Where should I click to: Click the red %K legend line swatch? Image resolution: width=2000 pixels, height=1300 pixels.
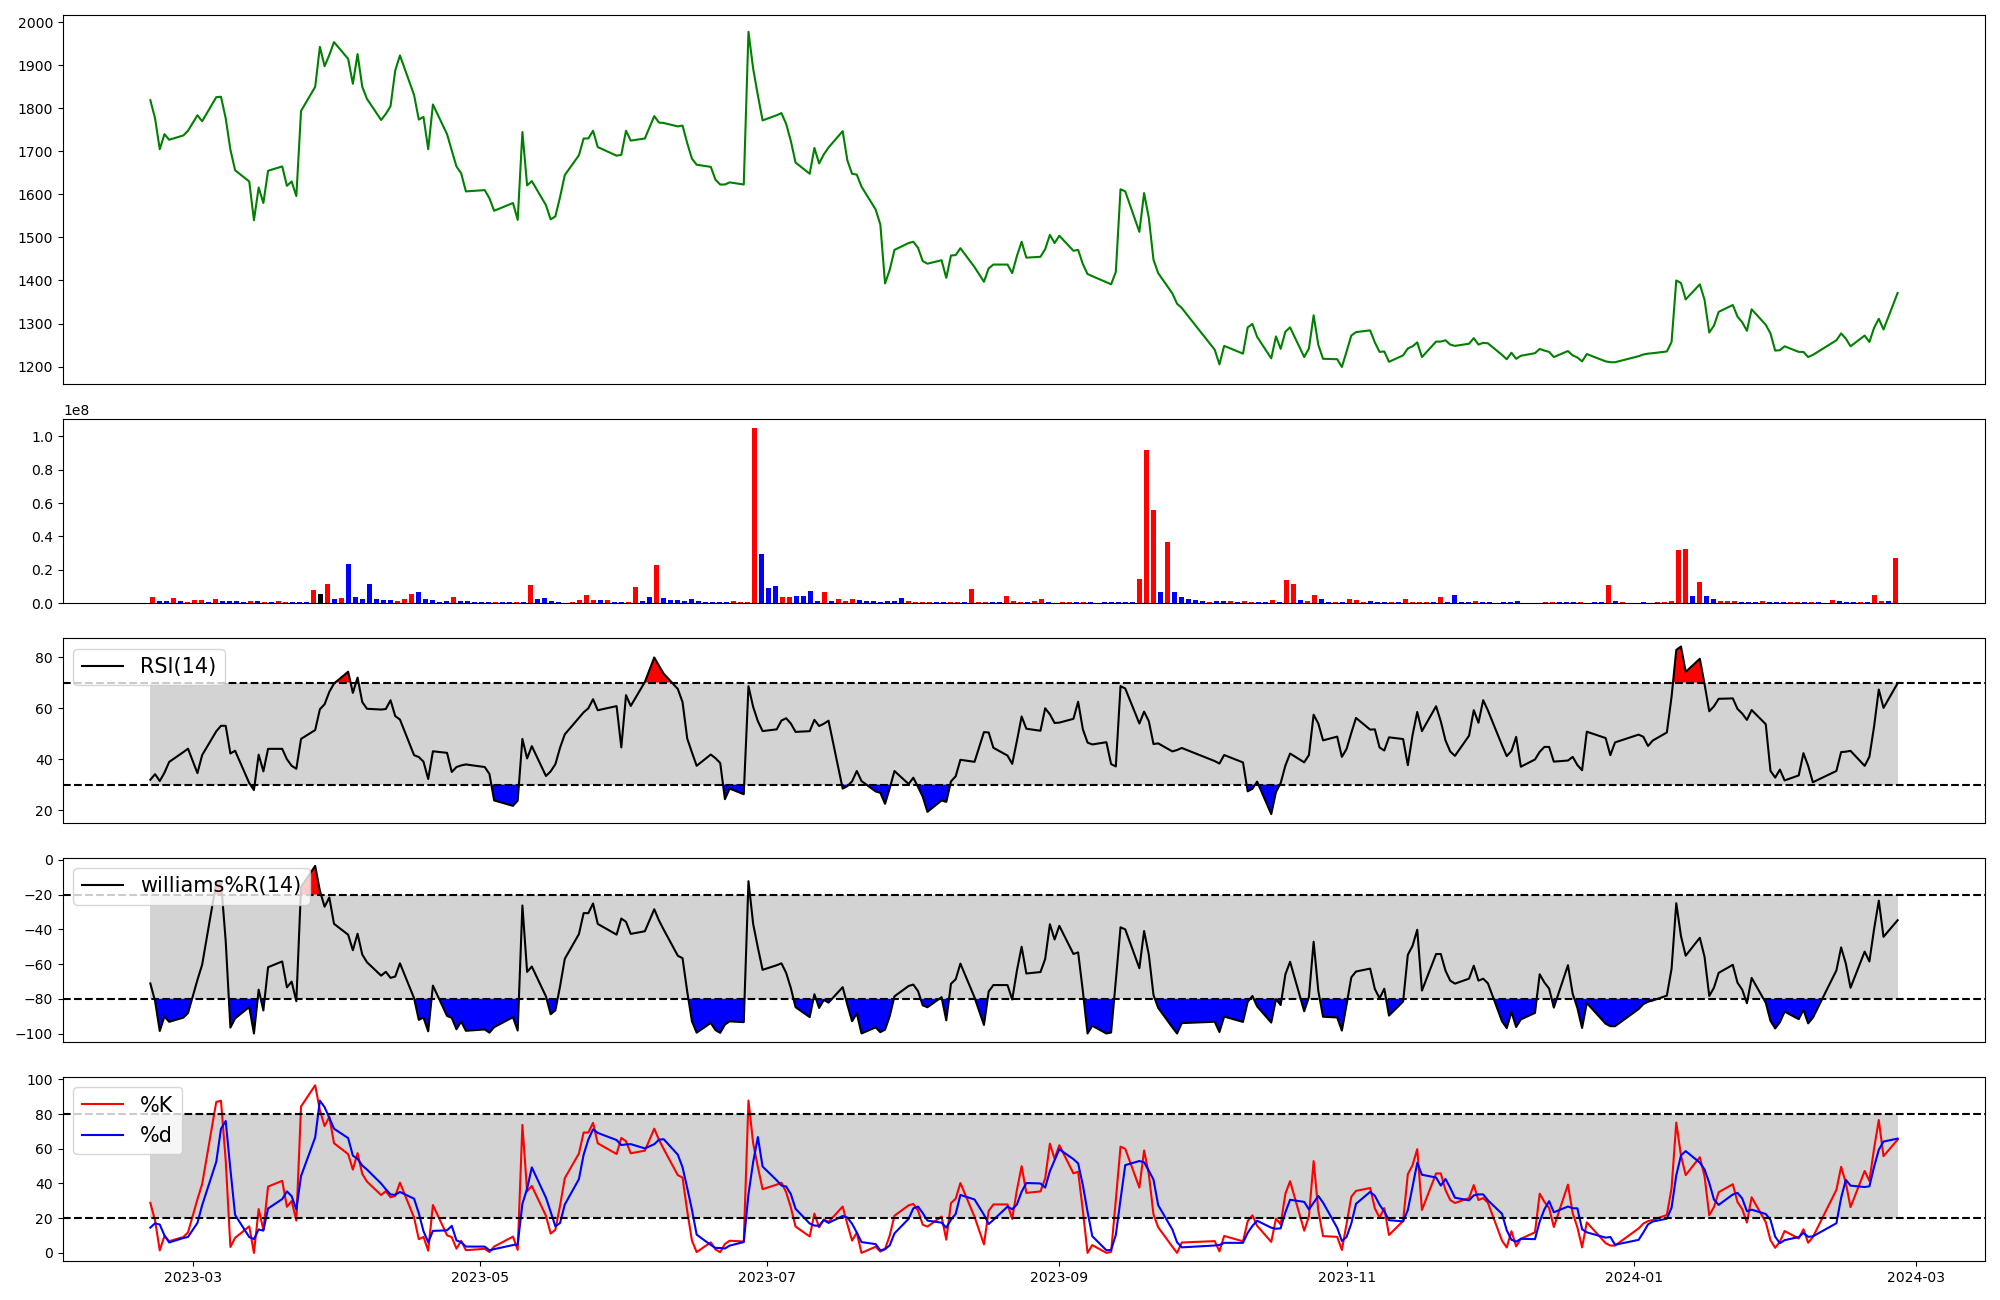103,1105
